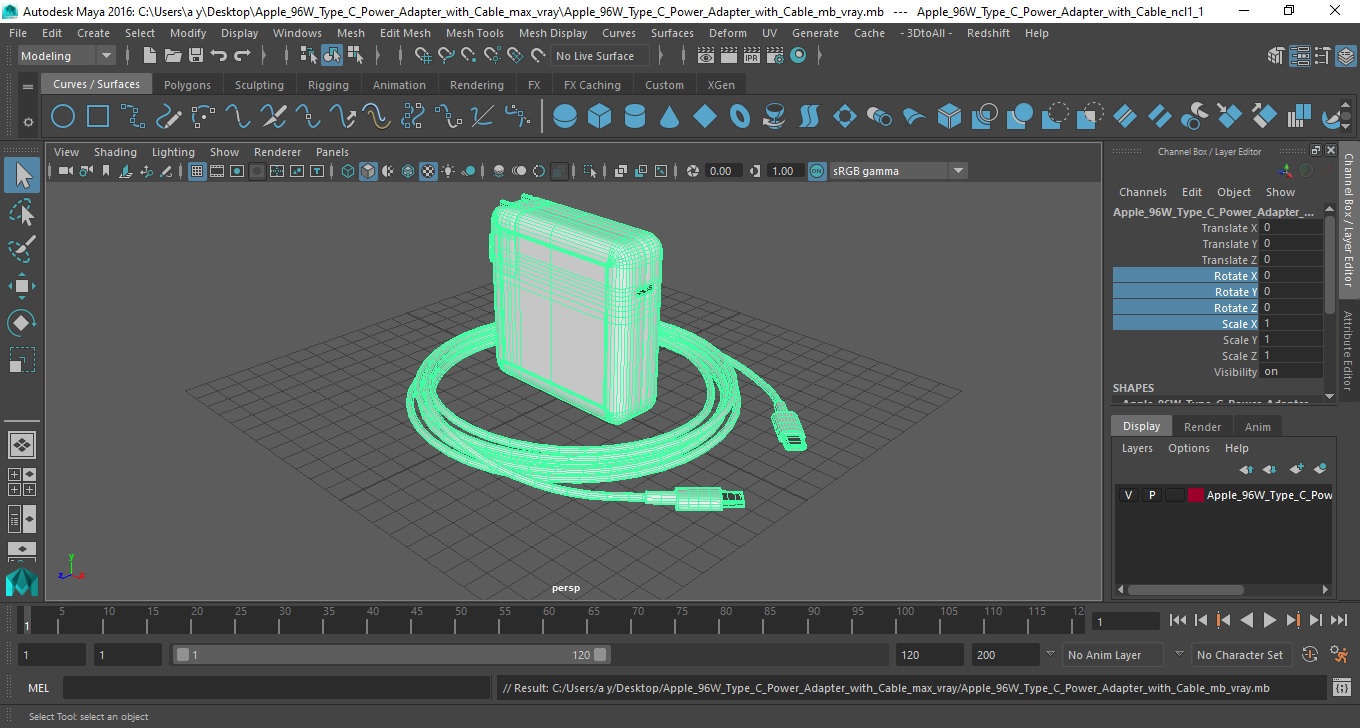Activate the Scale tool in the toolbox
The width and height of the screenshot is (1360, 728).
click(x=22, y=360)
